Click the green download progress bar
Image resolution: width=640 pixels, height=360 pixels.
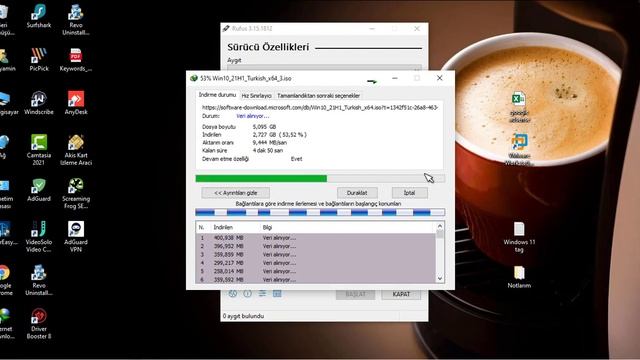(x=320, y=178)
